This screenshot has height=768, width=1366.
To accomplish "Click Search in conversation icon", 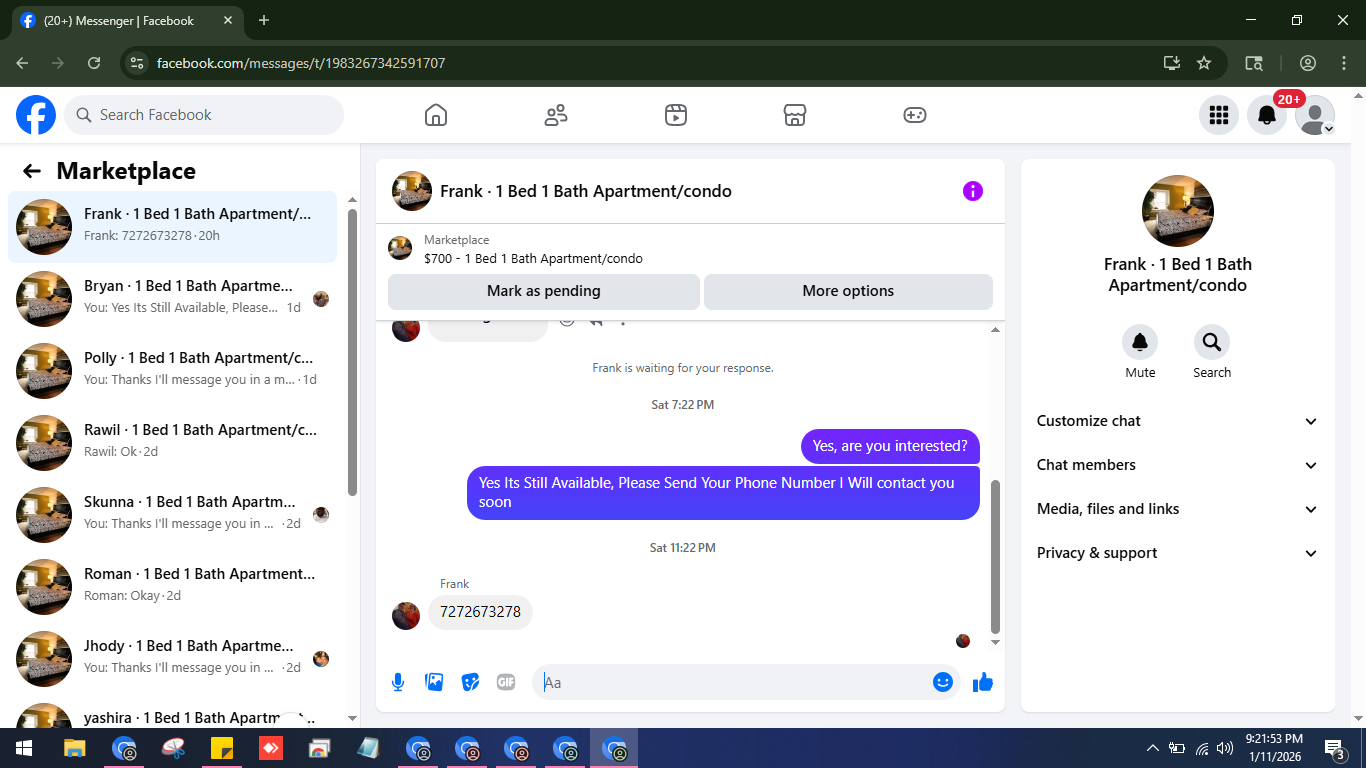I will 1212,343.
